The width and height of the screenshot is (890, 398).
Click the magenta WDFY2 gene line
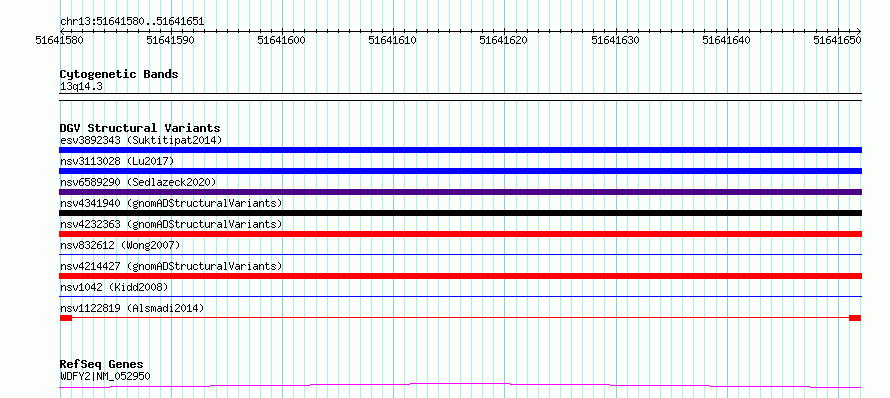pos(460,386)
